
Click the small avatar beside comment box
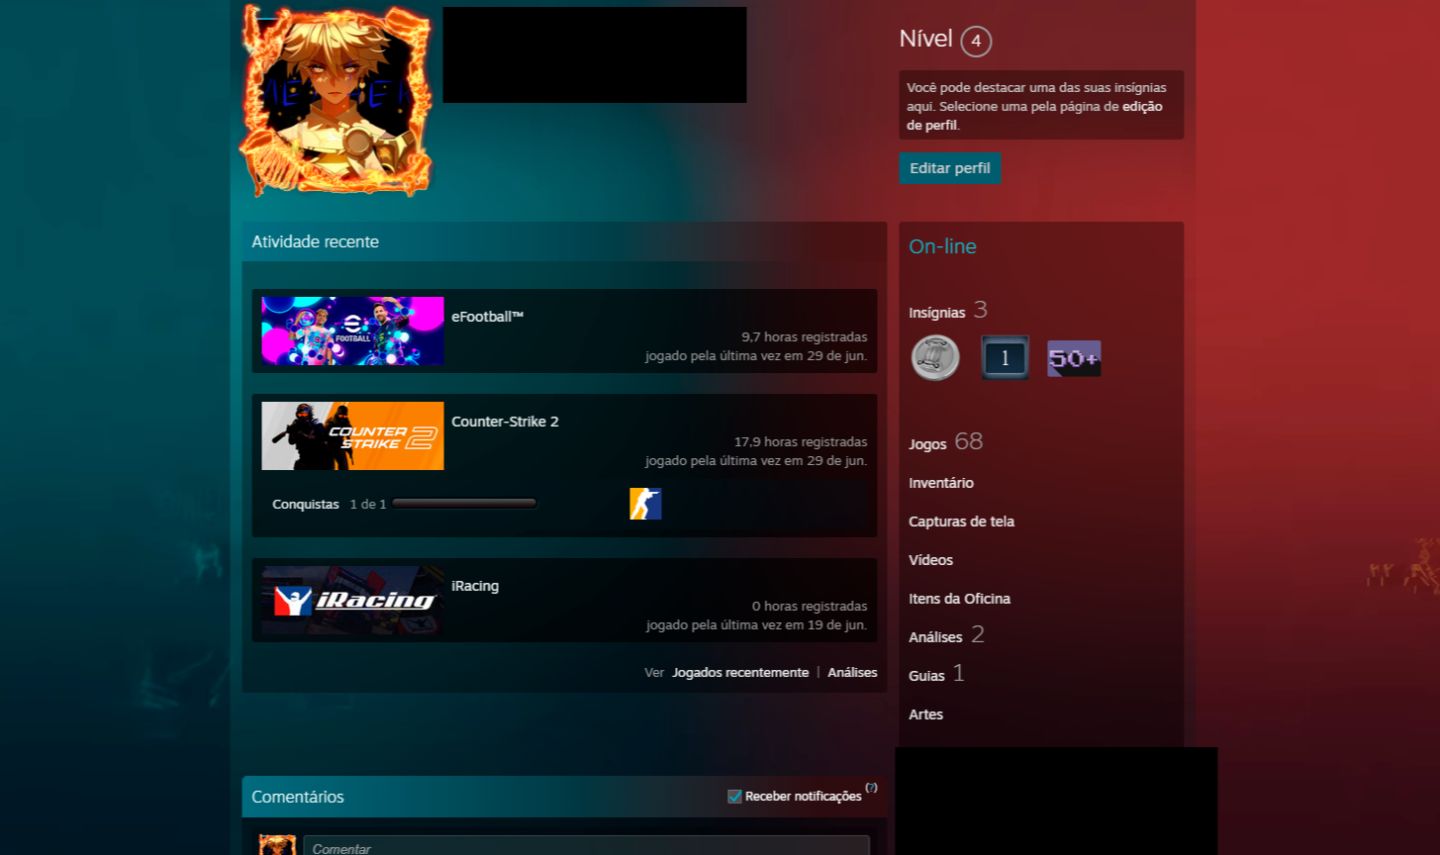(x=277, y=845)
